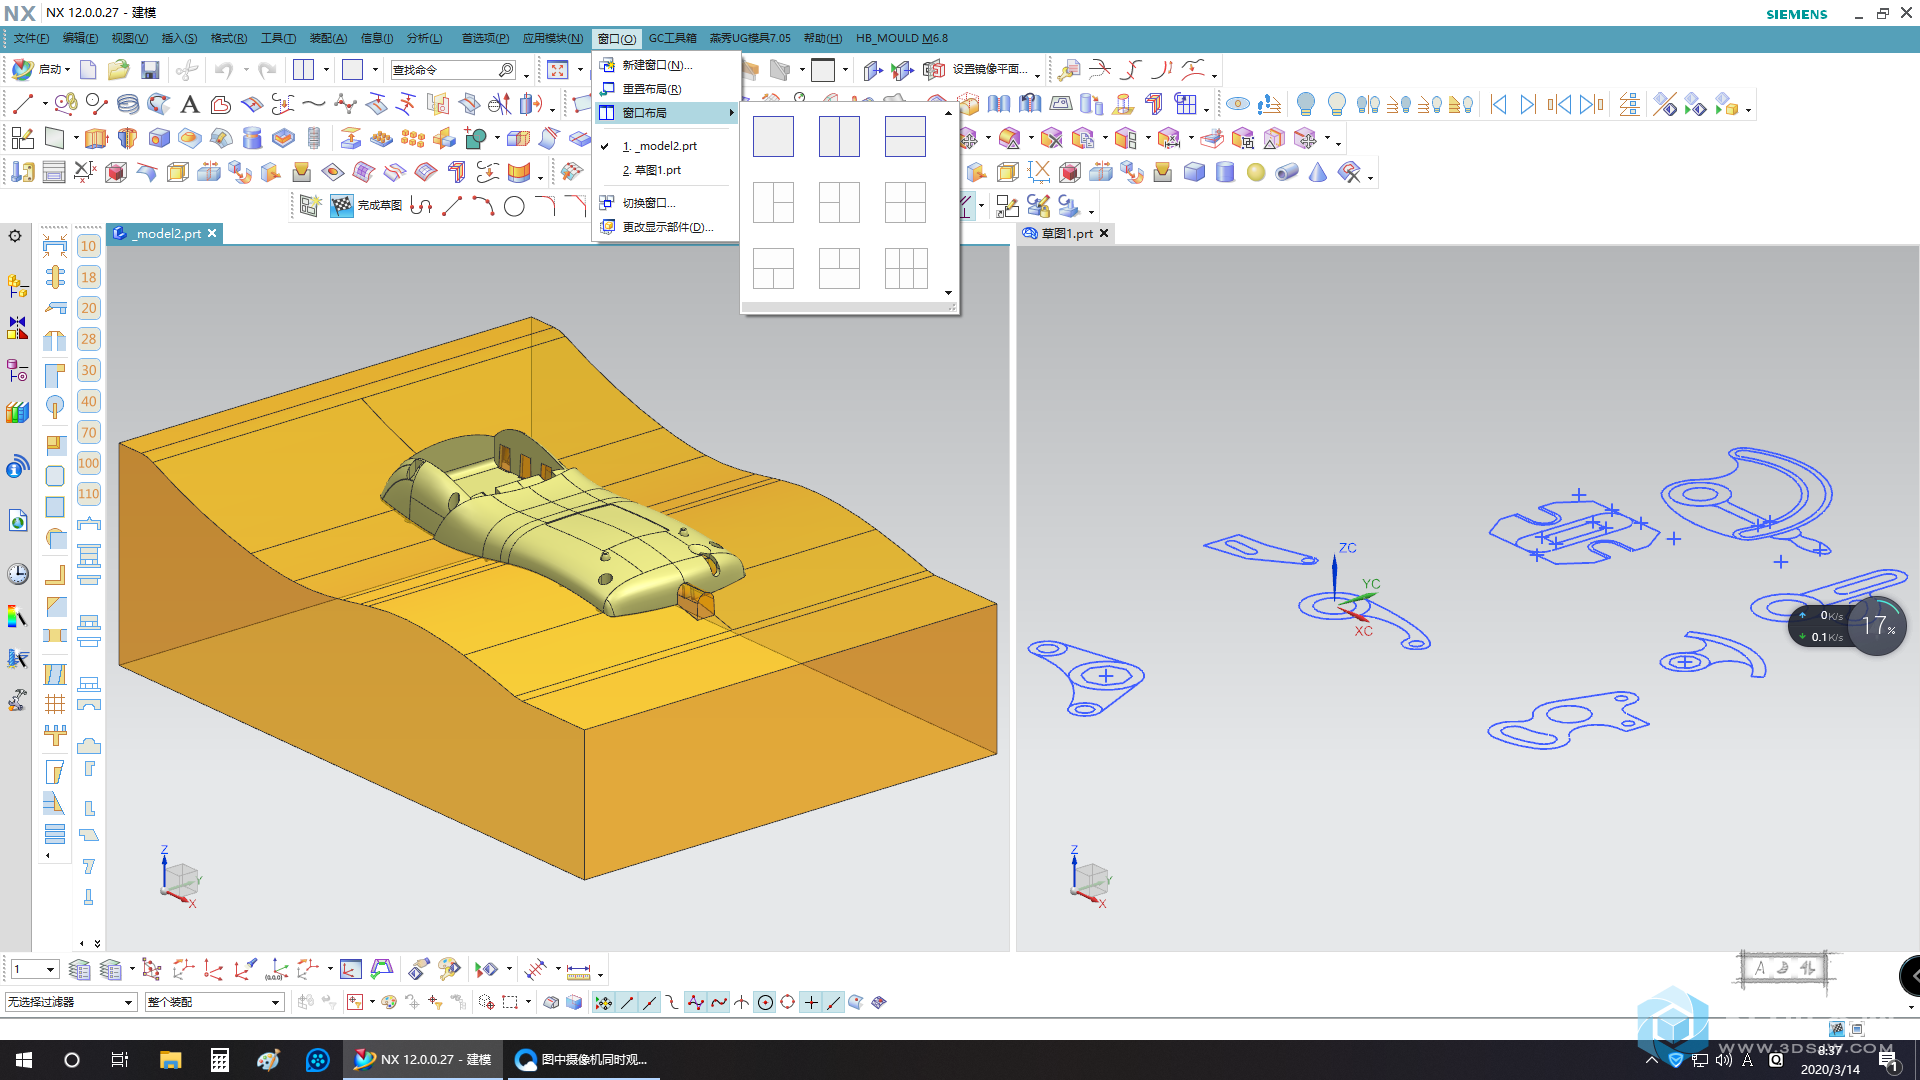Select the Text 'A' tool
This screenshot has height=1080, width=1920.
[x=189, y=103]
